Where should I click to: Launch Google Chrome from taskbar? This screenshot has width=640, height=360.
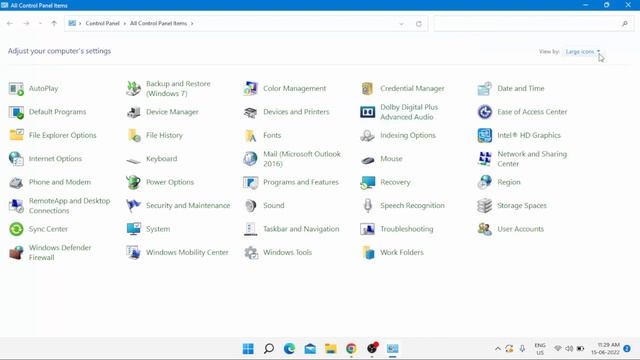(351, 349)
